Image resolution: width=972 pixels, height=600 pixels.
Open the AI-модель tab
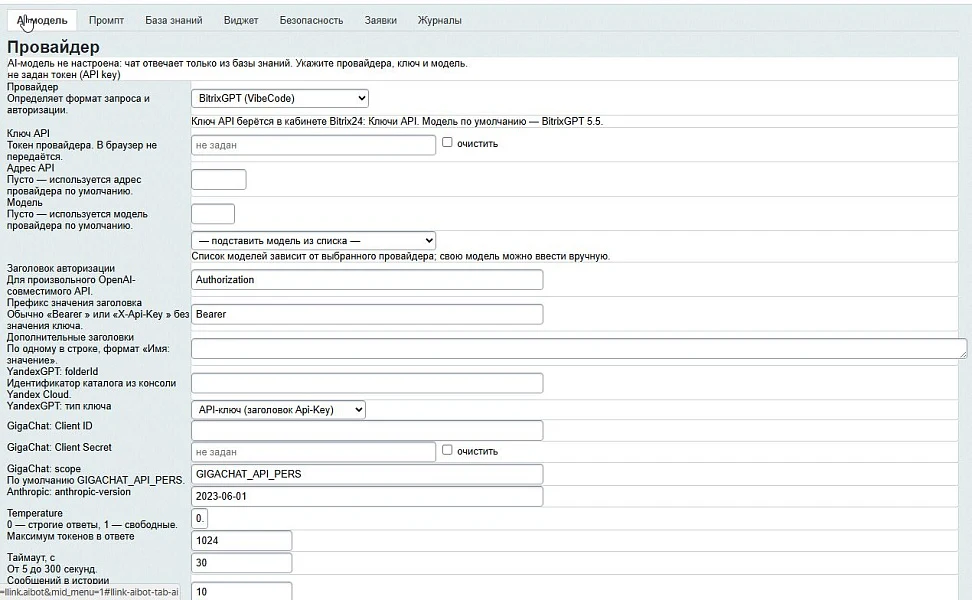(x=42, y=20)
